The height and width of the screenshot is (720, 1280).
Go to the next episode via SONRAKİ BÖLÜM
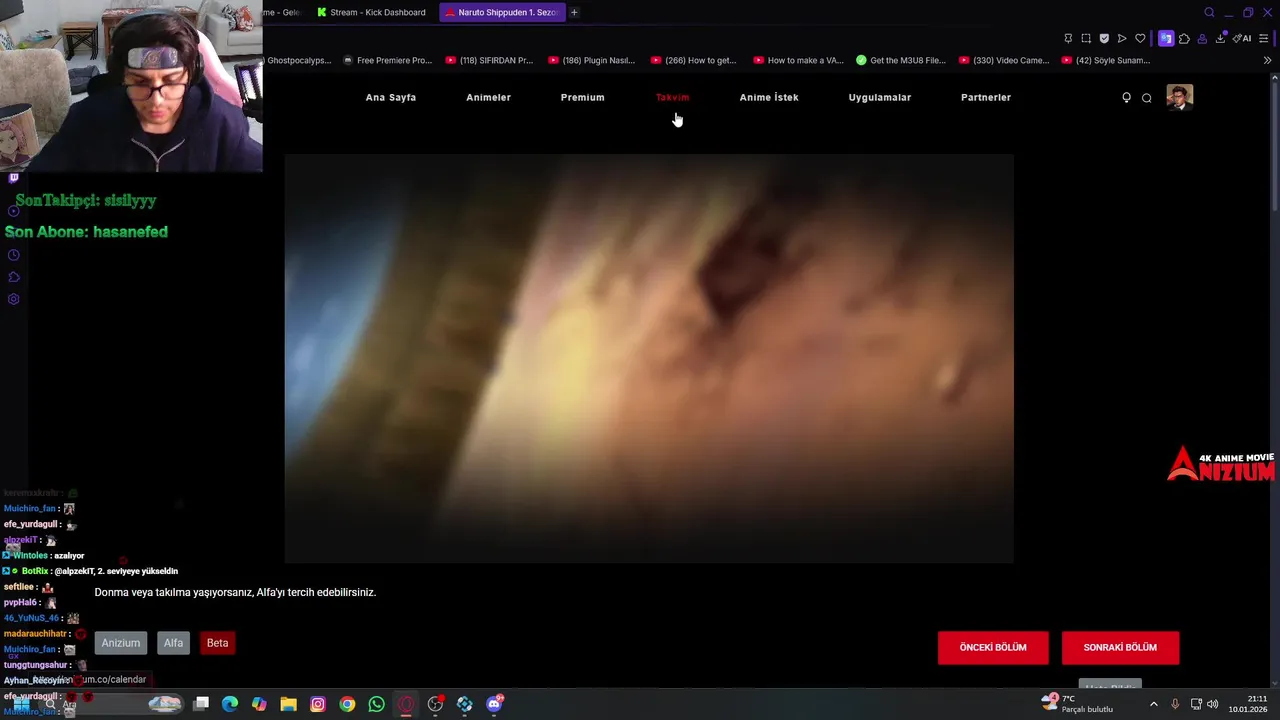[1120, 648]
